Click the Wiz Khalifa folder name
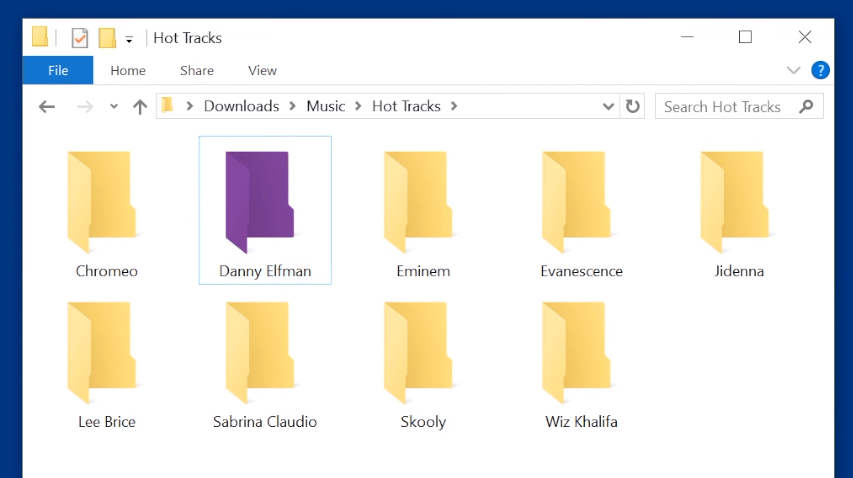 (x=582, y=421)
